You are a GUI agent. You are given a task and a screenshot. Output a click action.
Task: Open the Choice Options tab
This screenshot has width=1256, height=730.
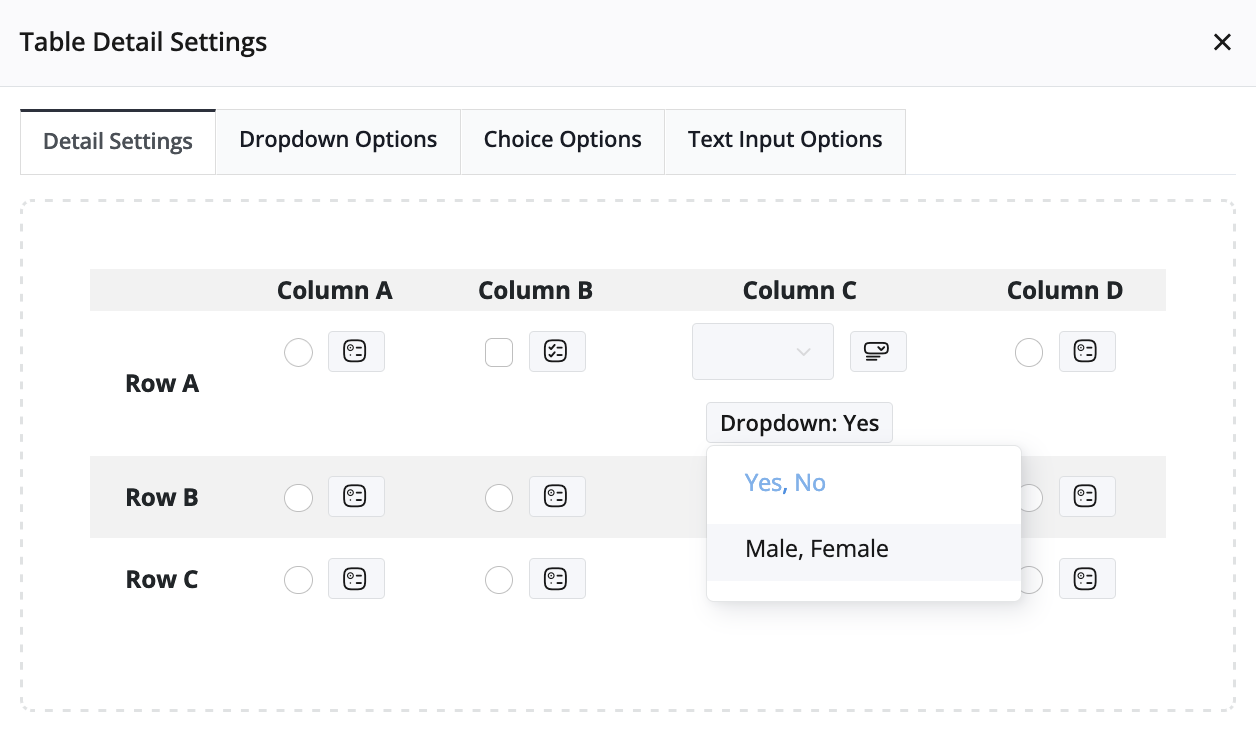(562, 140)
